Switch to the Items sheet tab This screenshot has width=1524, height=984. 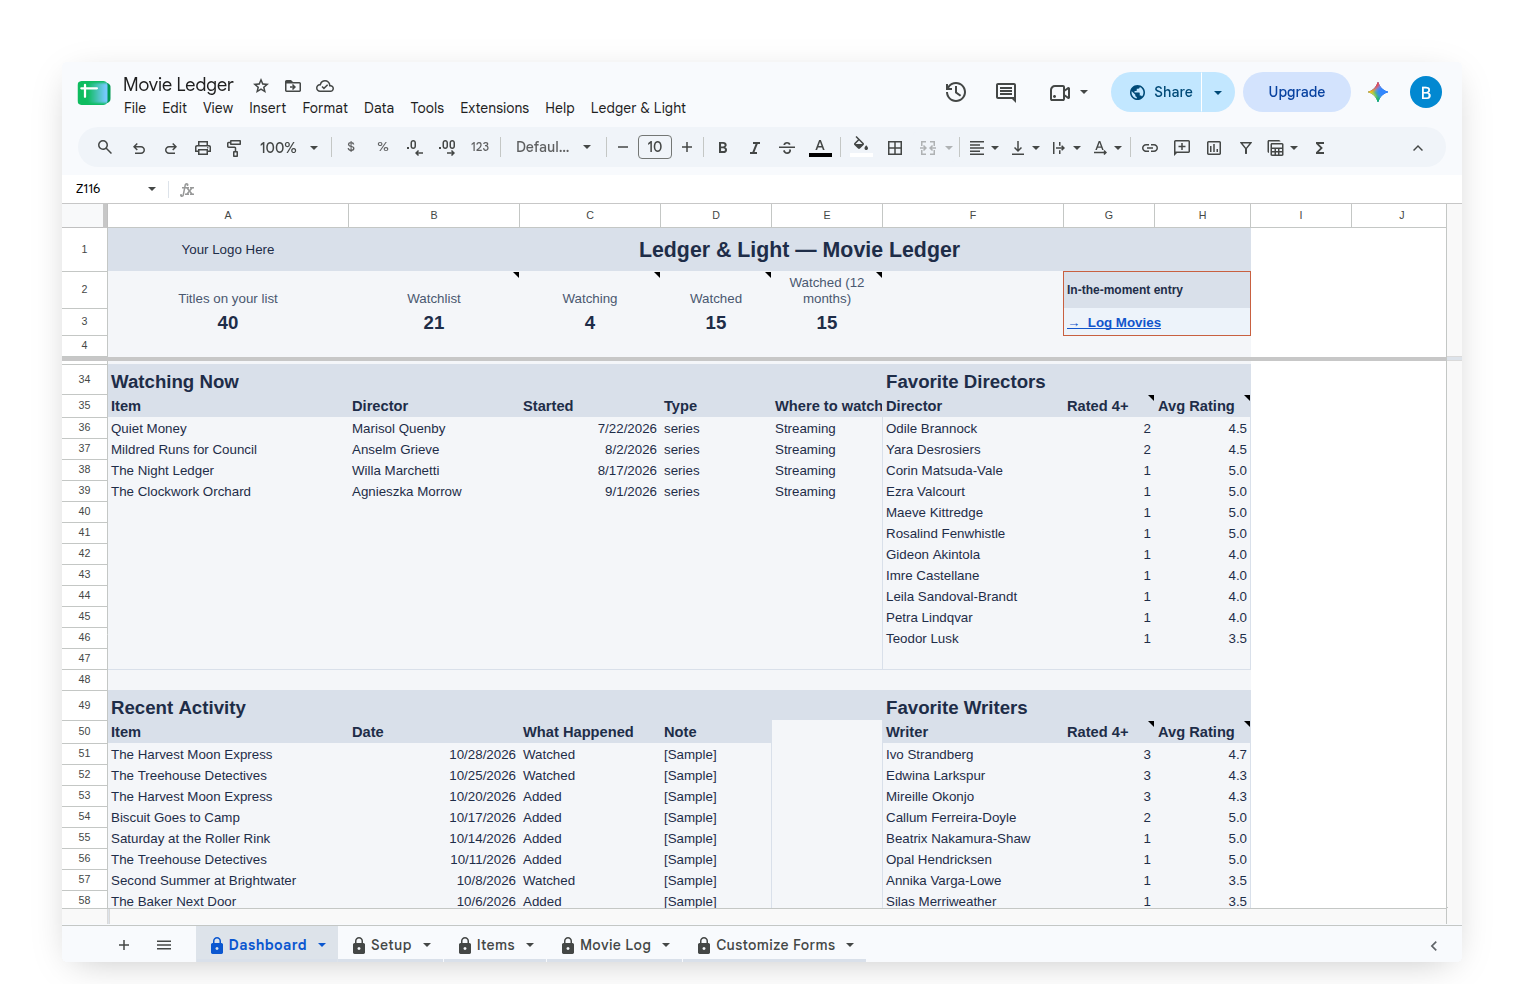point(495,945)
